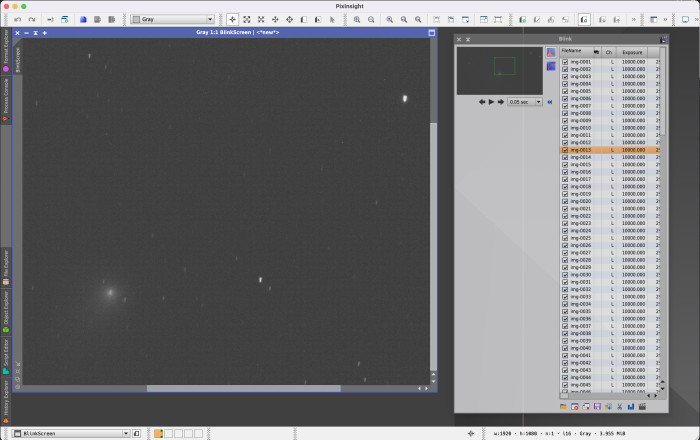Select the img-0016 row text
The image size is (700, 440).
581,172
